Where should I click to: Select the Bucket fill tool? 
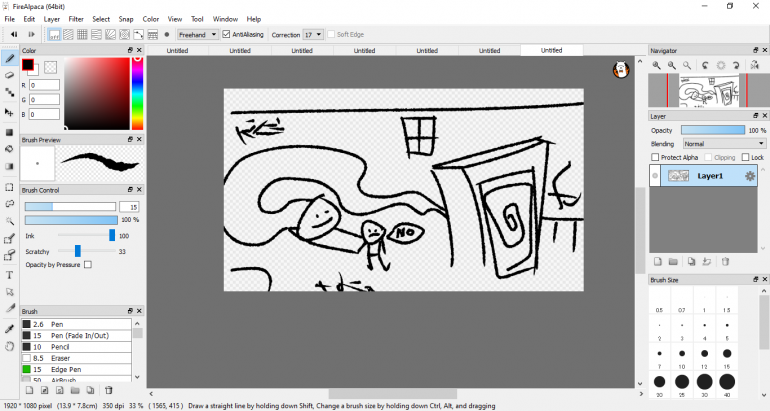tap(9, 149)
